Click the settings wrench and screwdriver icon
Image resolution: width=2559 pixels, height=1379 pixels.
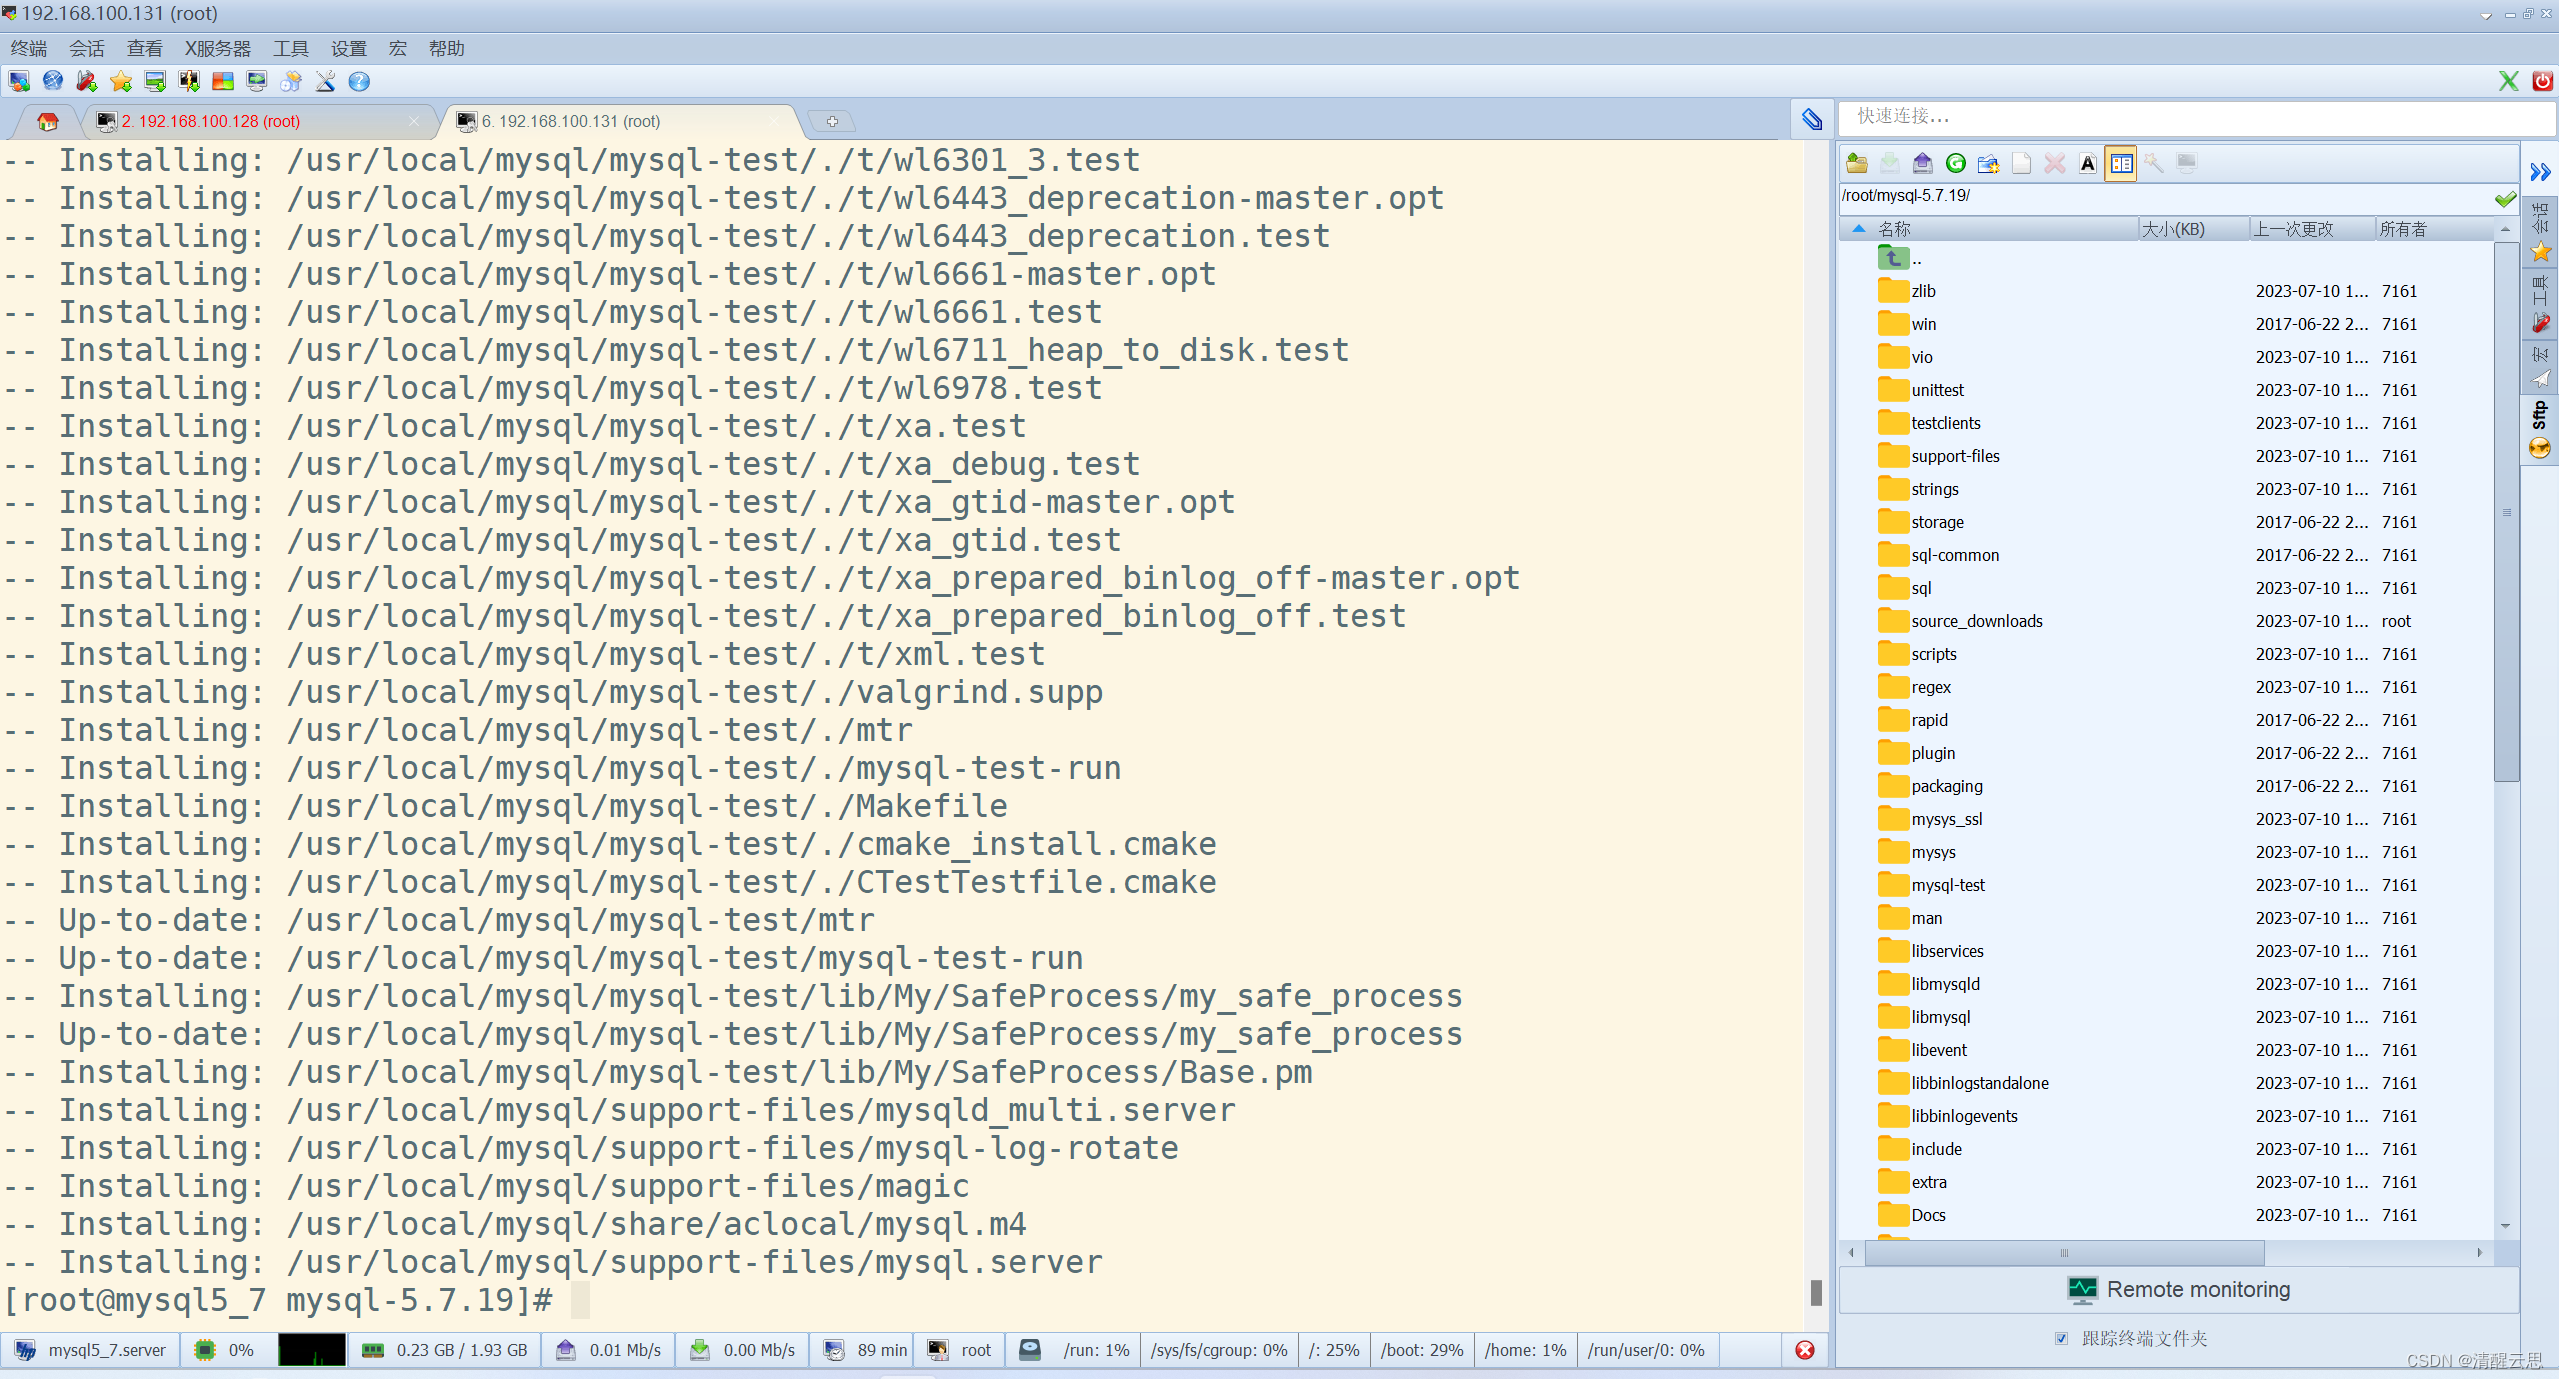click(325, 82)
